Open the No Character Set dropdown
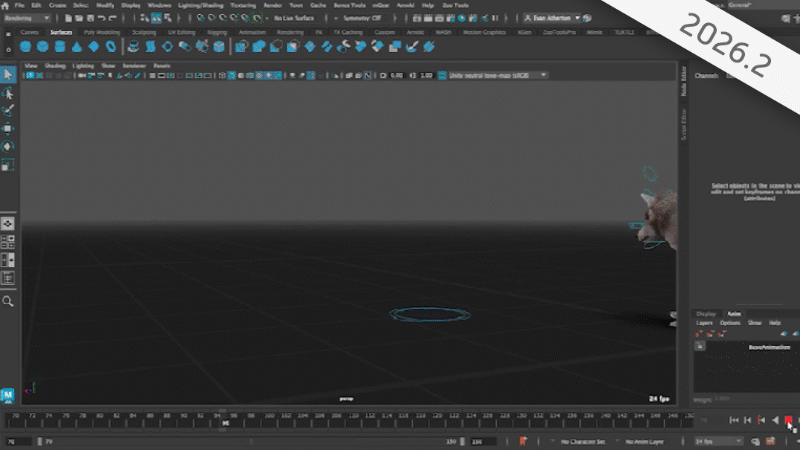This screenshot has width=800, height=450. (579, 442)
